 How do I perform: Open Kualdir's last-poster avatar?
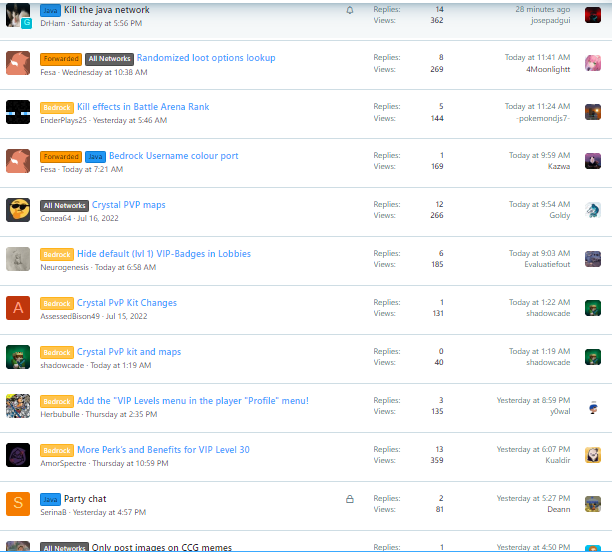tap(592, 455)
